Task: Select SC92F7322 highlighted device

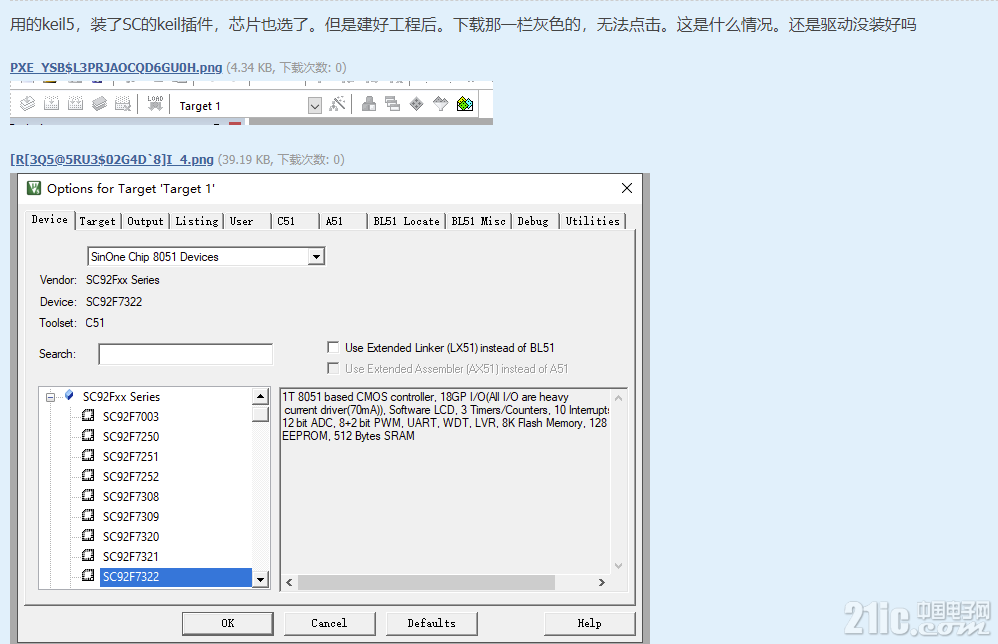Action: click(176, 577)
